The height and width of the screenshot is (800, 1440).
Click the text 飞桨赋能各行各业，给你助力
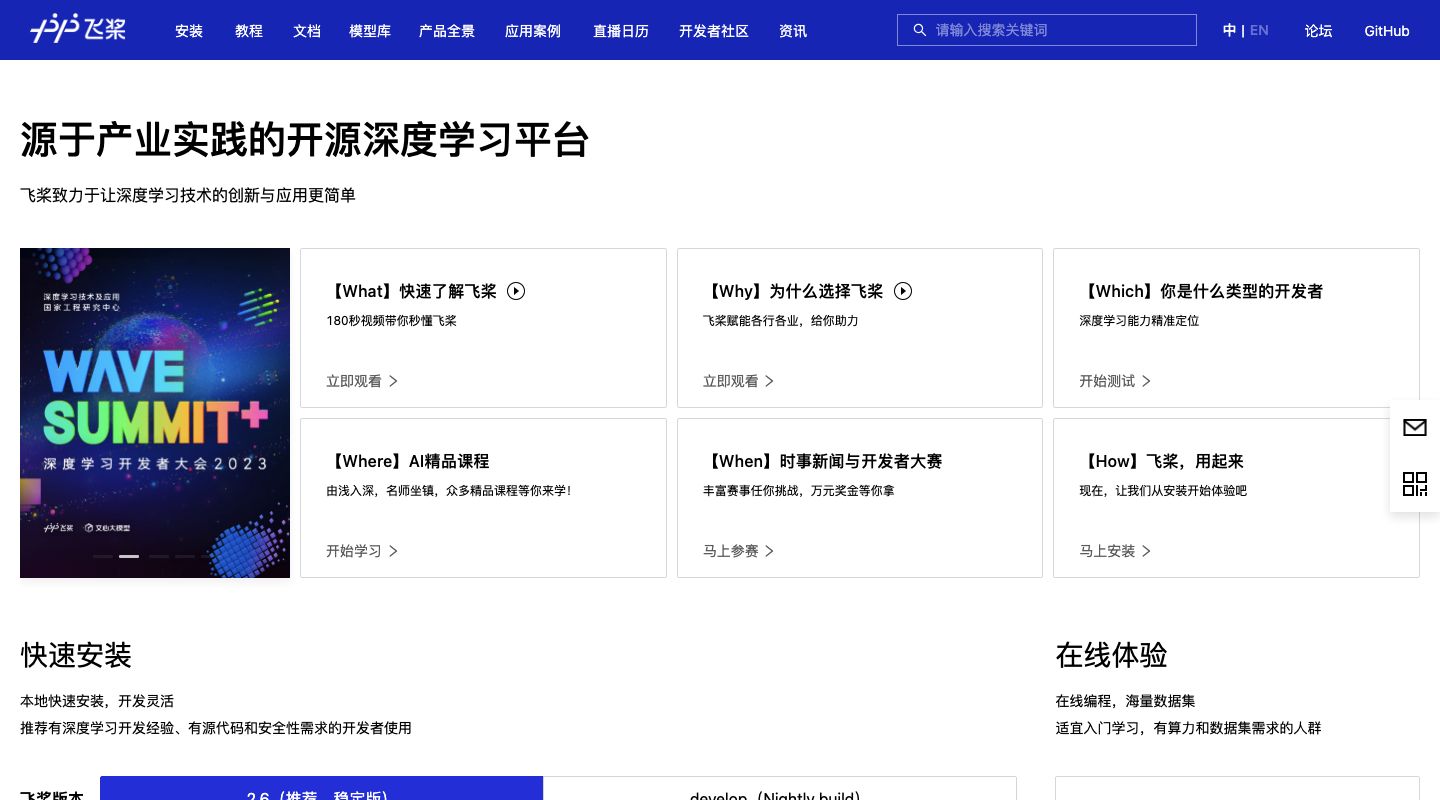pyautogui.click(x=781, y=321)
